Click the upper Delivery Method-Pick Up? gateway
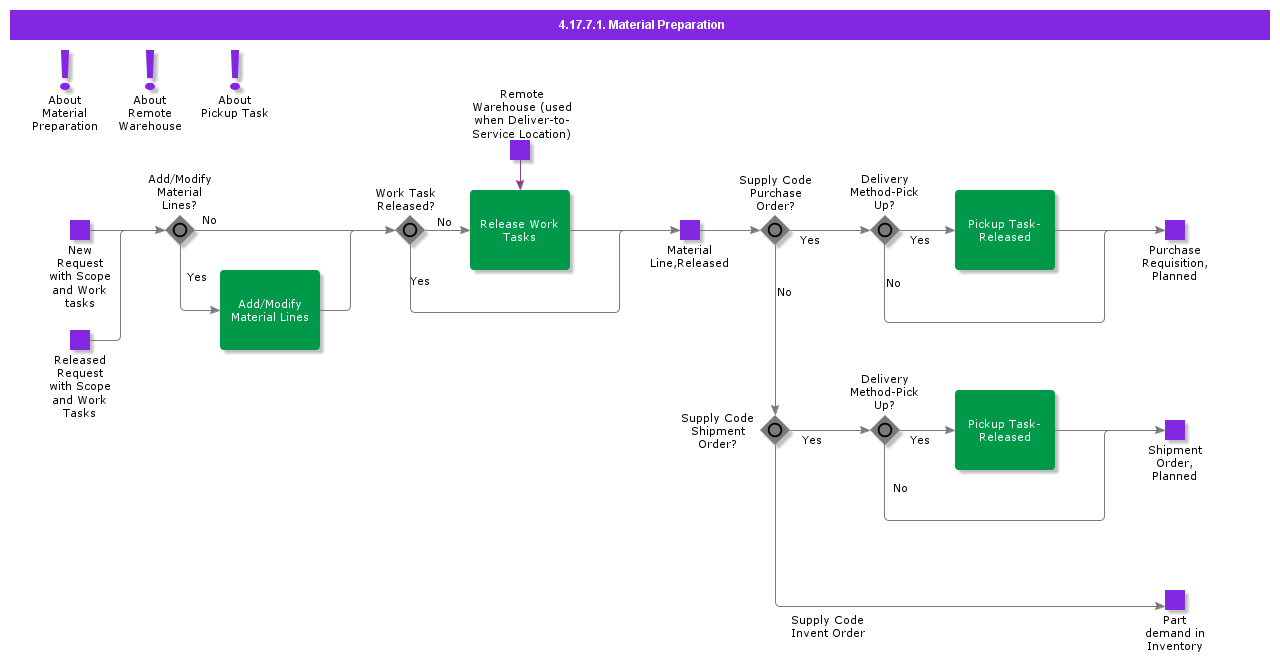Image resolution: width=1280 pixels, height=664 pixels. click(x=885, y=230)
